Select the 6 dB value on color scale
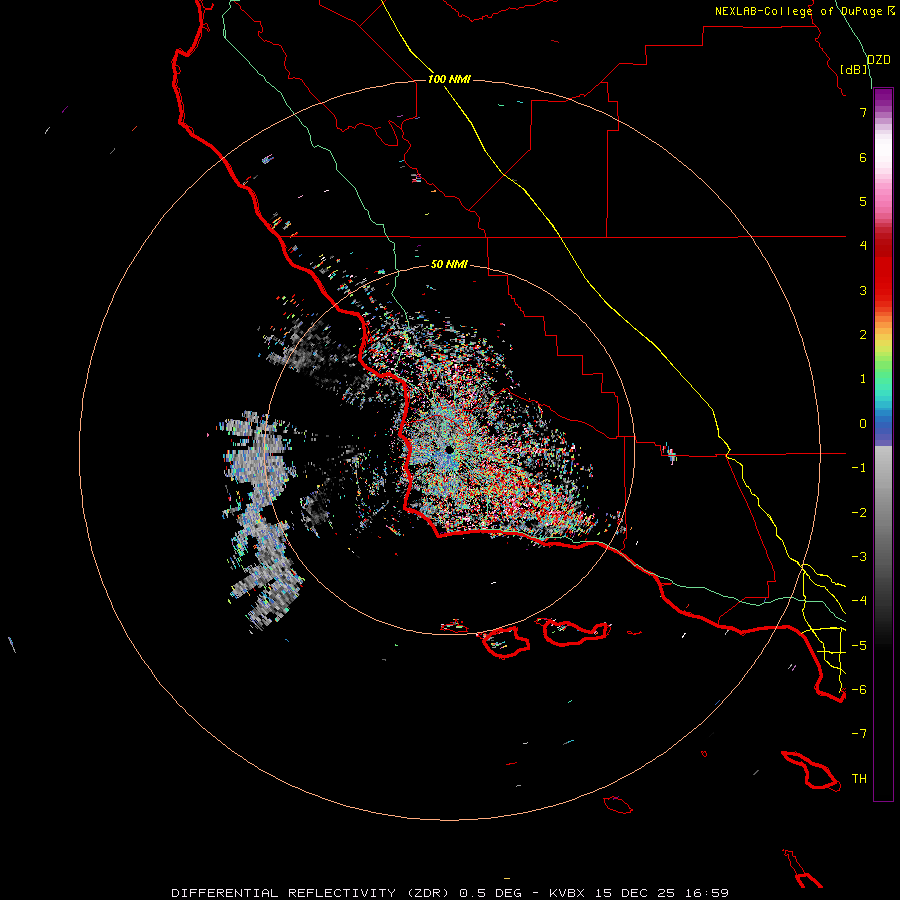The width and height of the screenshot is (900, 900). click(863, 157)
